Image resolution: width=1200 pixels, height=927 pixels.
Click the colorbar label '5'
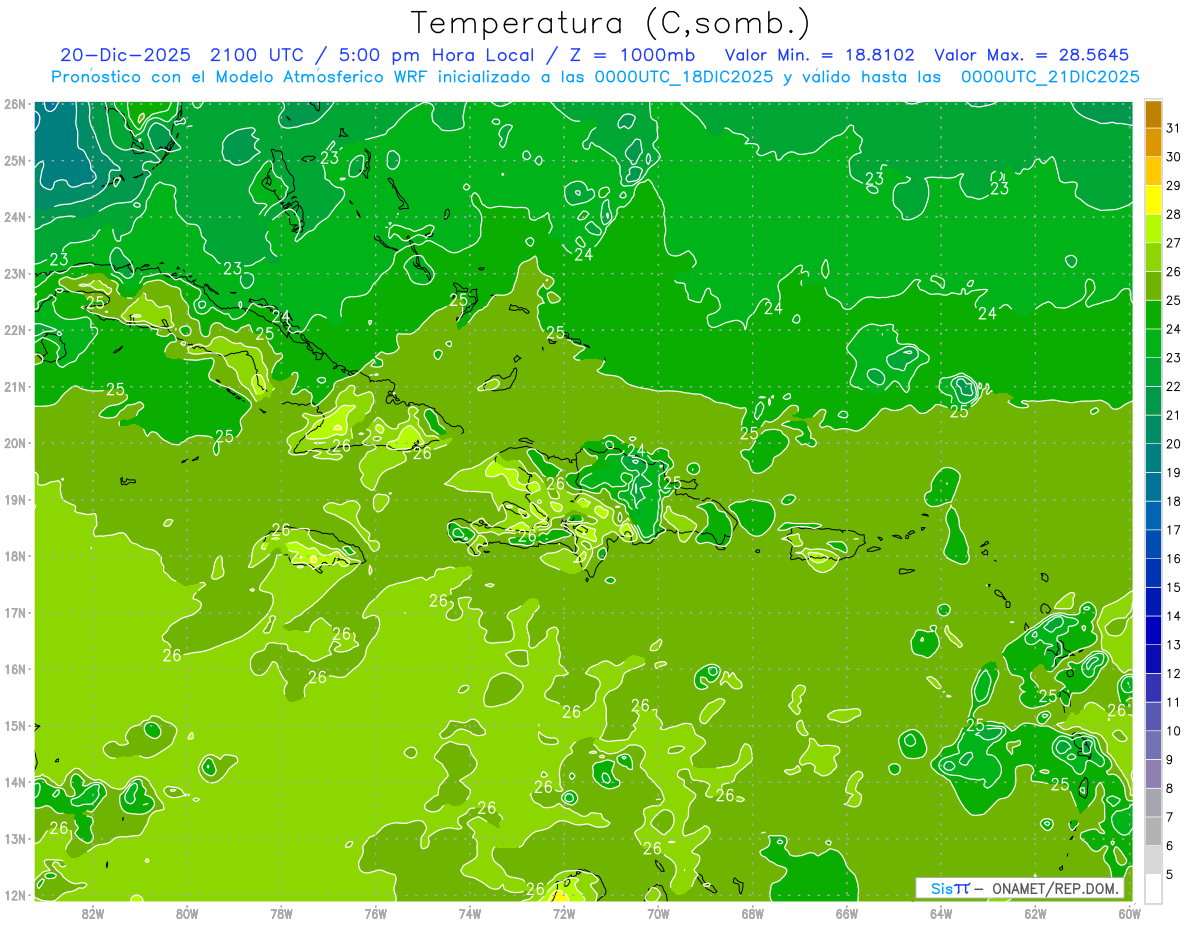pos(1170,874)
